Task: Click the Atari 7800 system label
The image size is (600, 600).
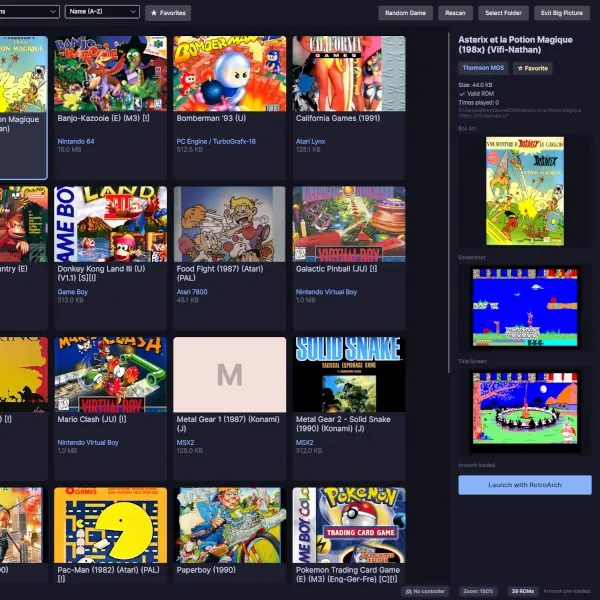Action: click(x=192, y=292)
